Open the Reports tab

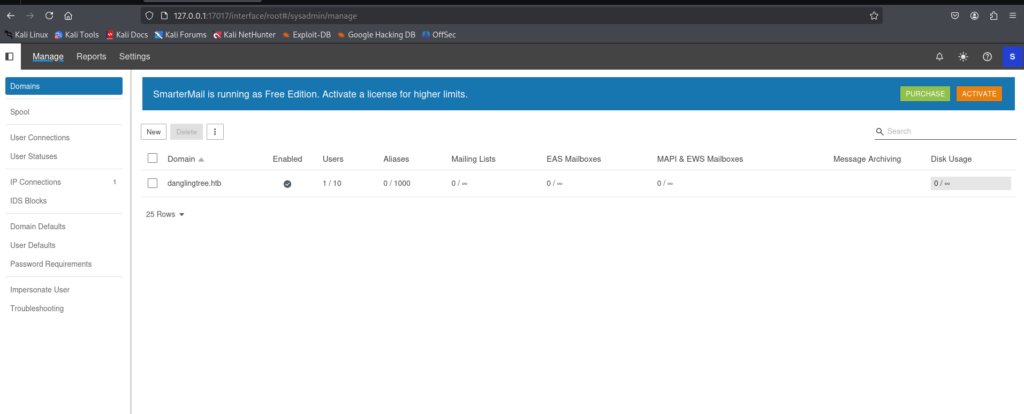pos(91,57)
